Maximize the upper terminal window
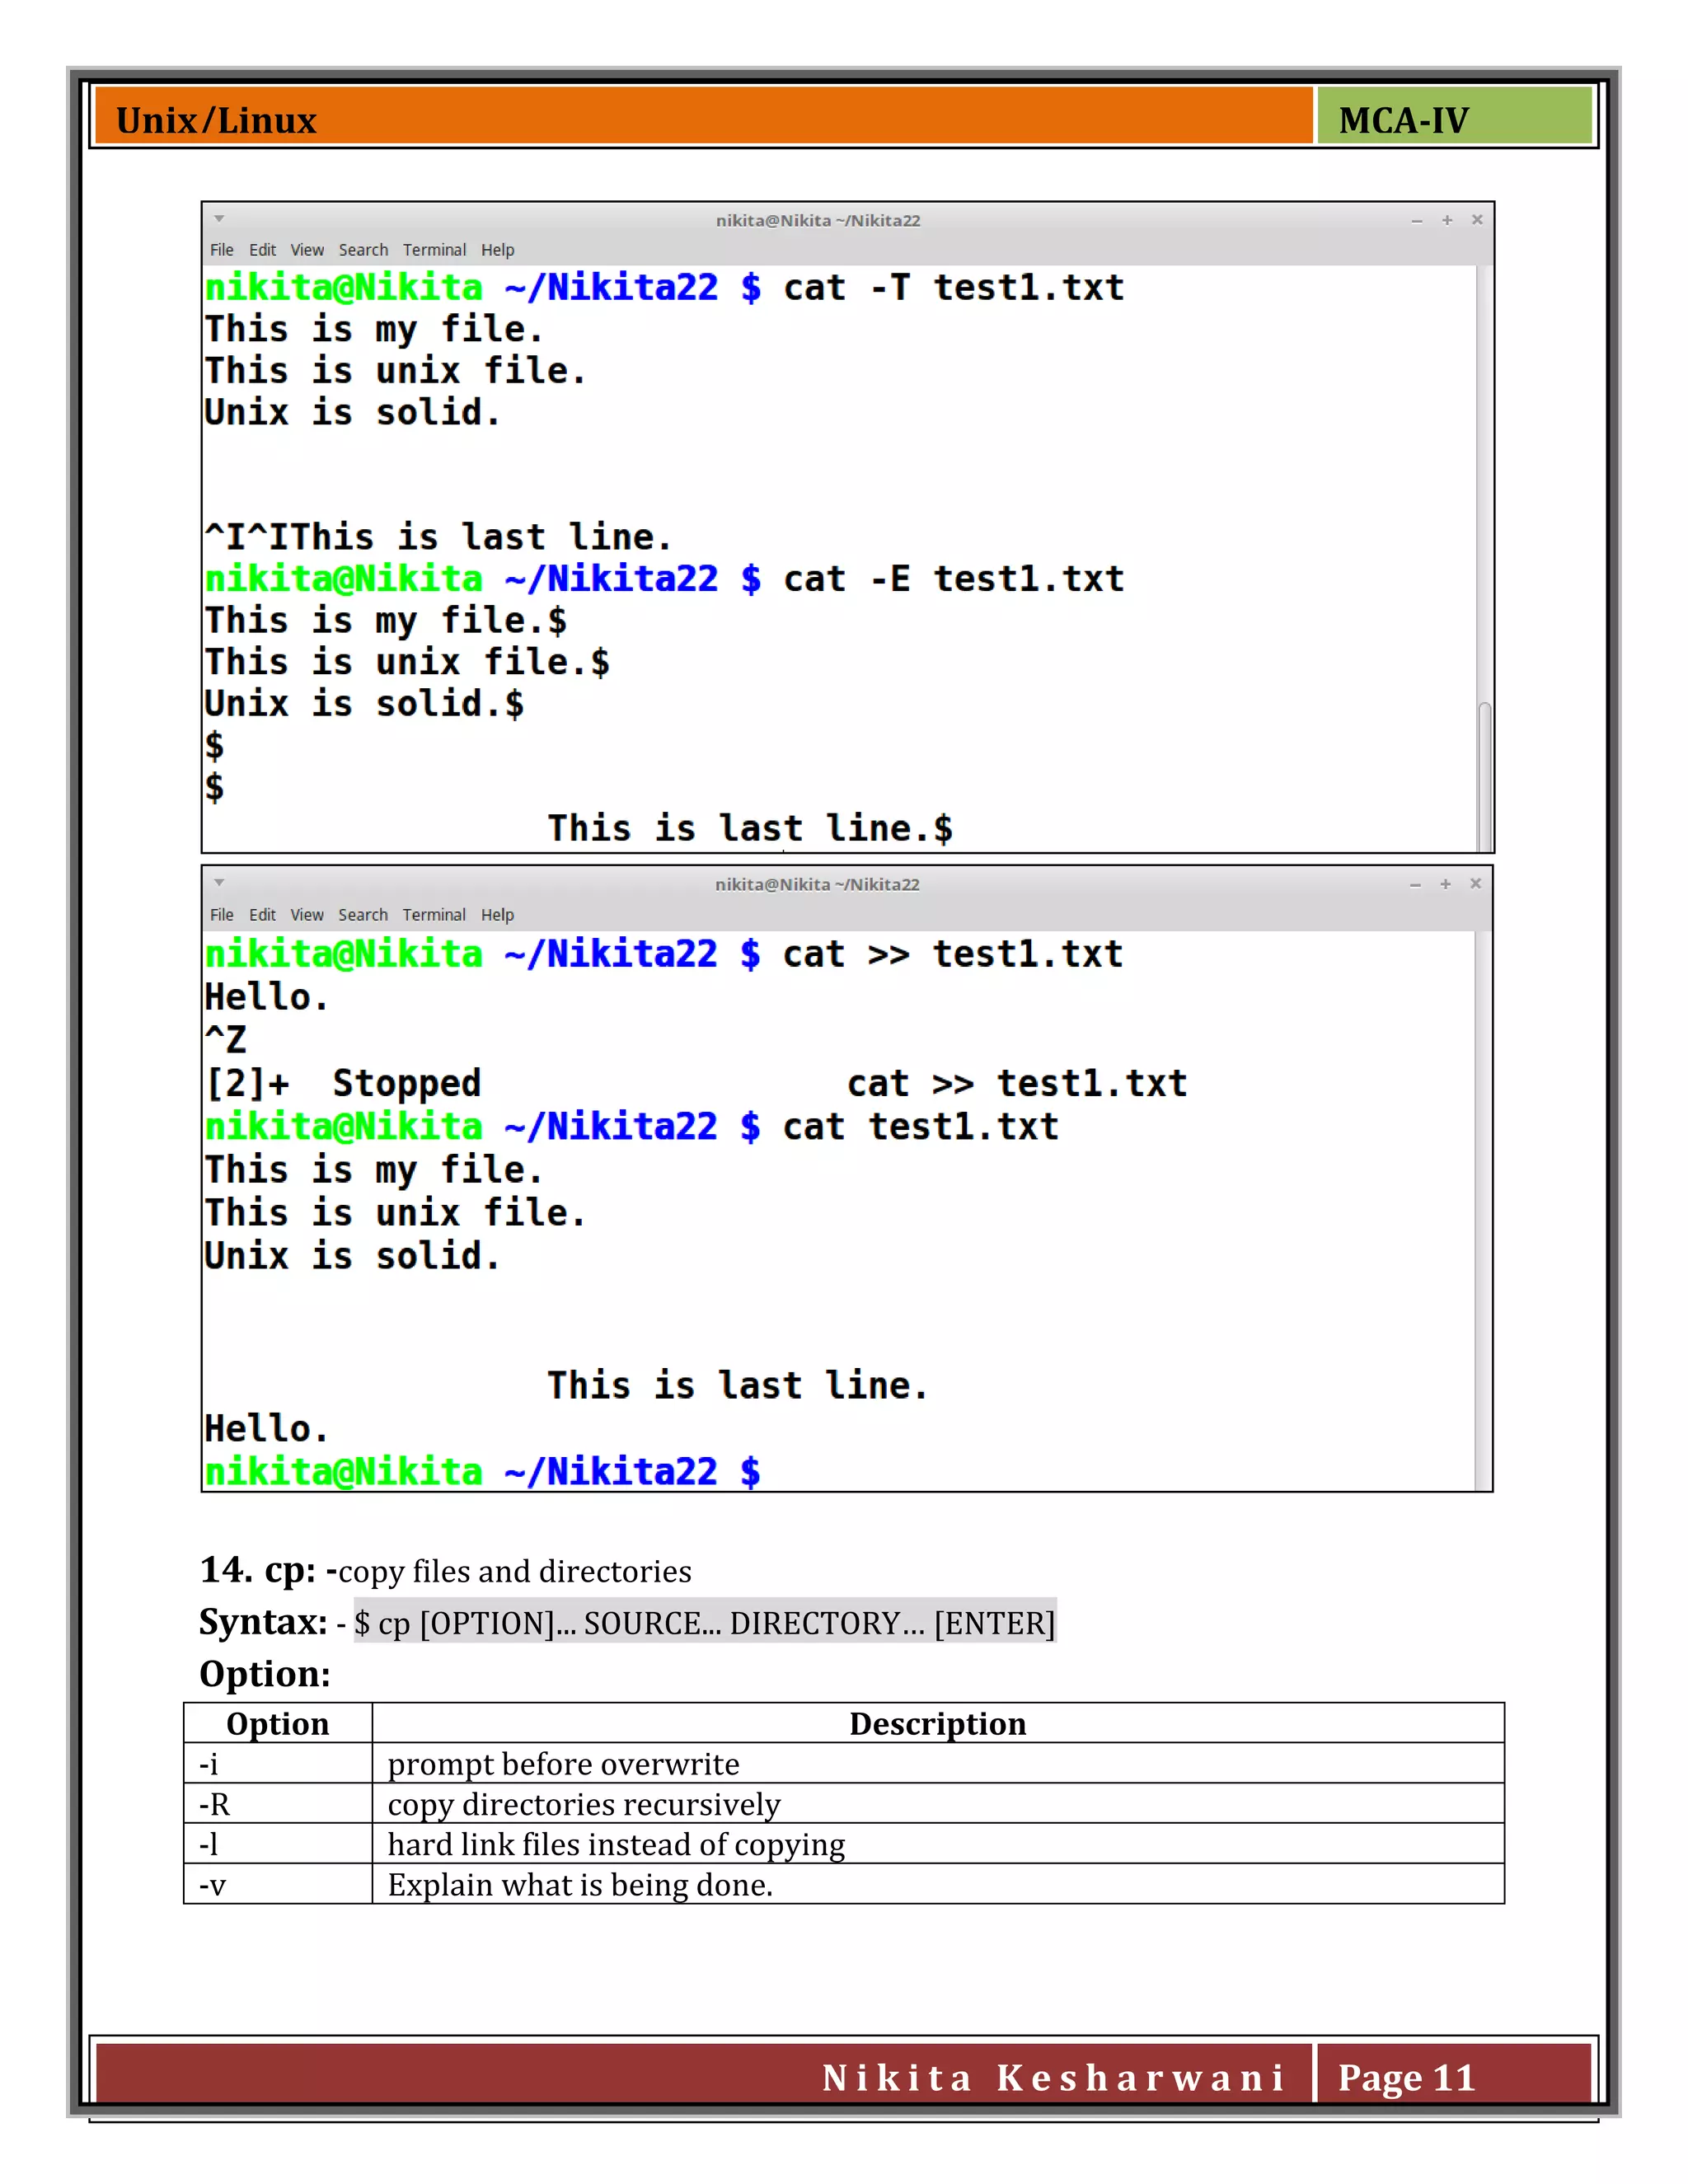 tap(1447, 220)
